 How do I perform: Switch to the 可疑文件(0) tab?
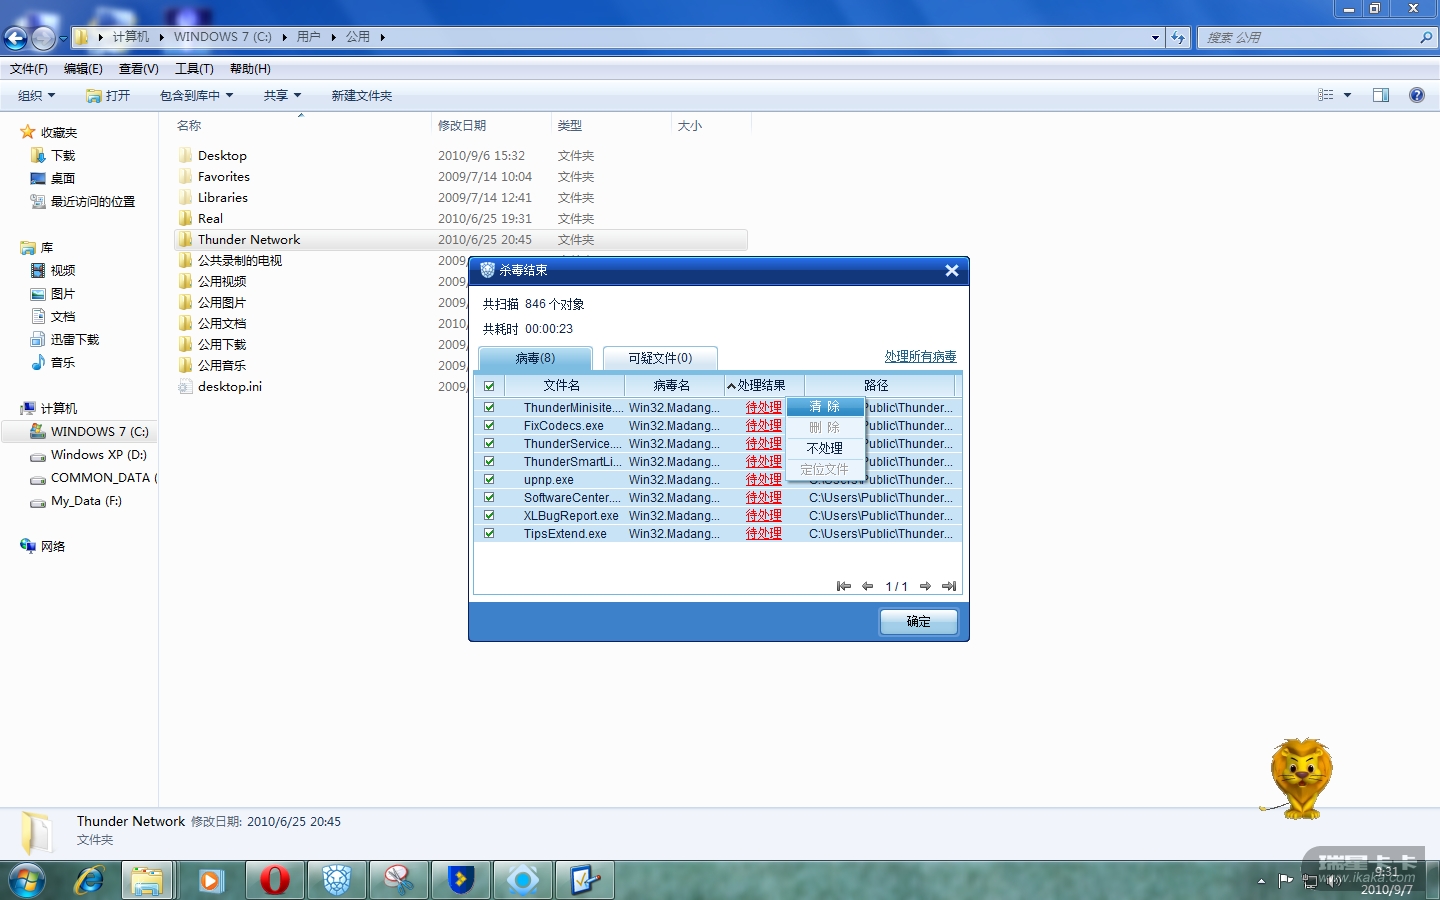tap(660, 358)
